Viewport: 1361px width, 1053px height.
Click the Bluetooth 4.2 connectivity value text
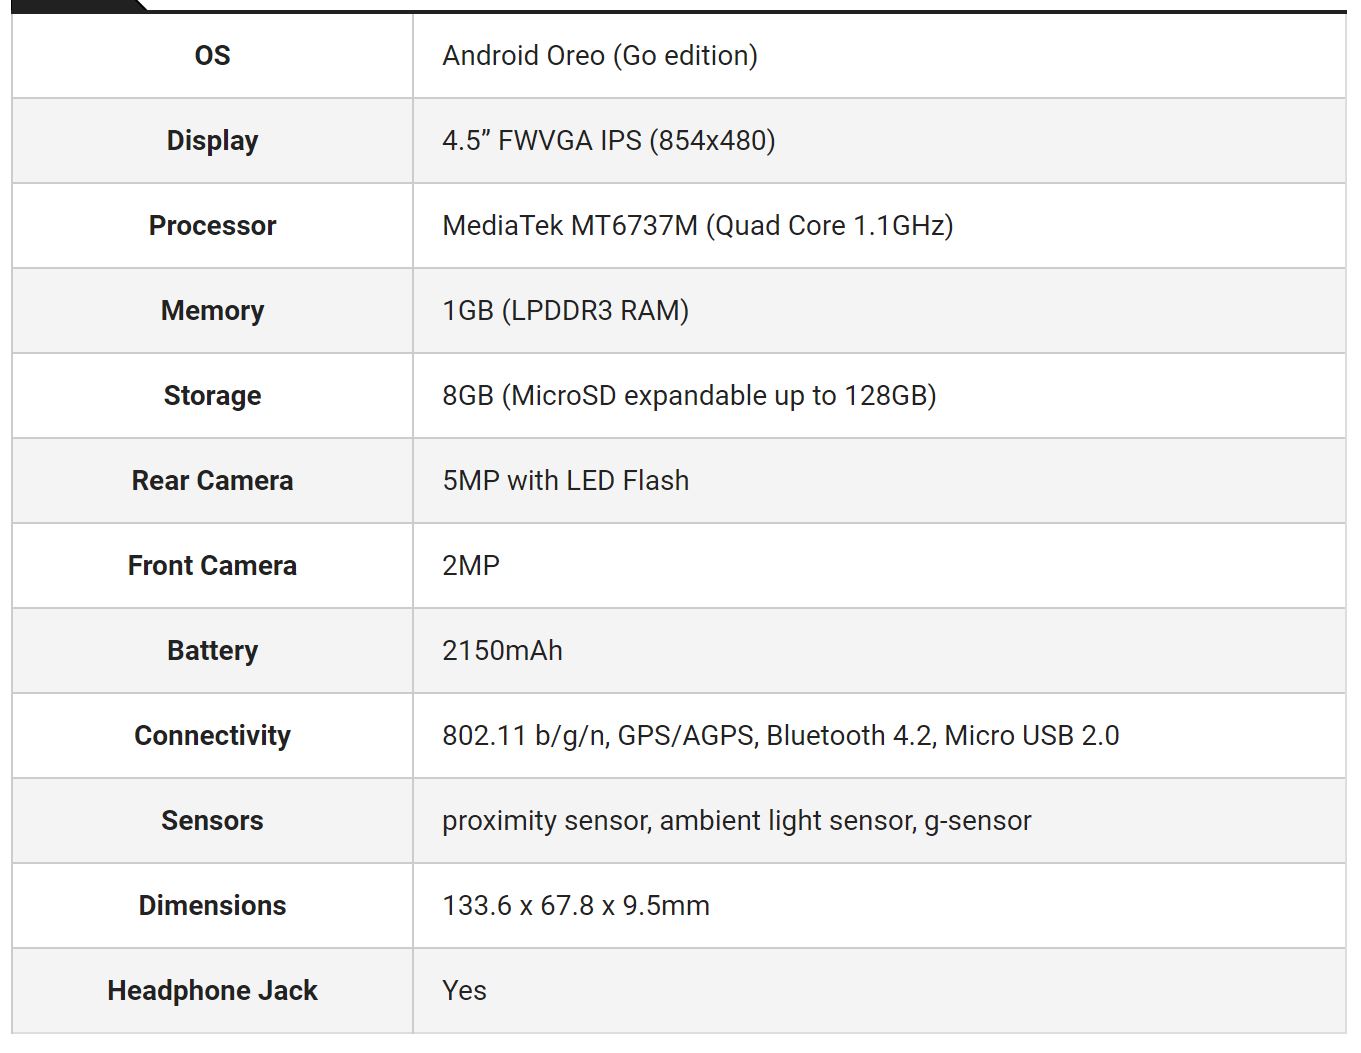tap(849, 735)
